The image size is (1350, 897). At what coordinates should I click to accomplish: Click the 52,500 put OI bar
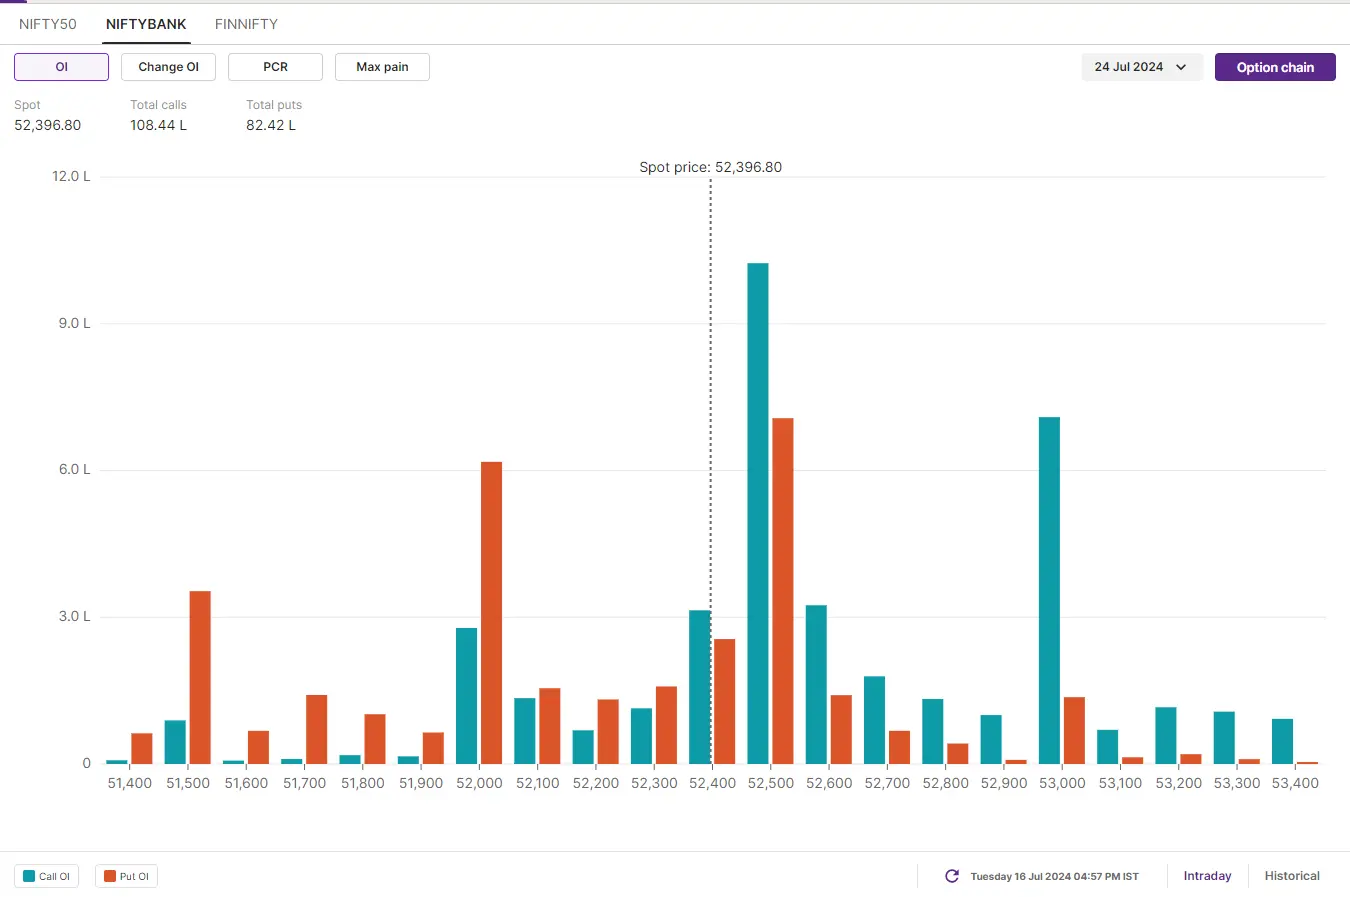click(782, 591)
